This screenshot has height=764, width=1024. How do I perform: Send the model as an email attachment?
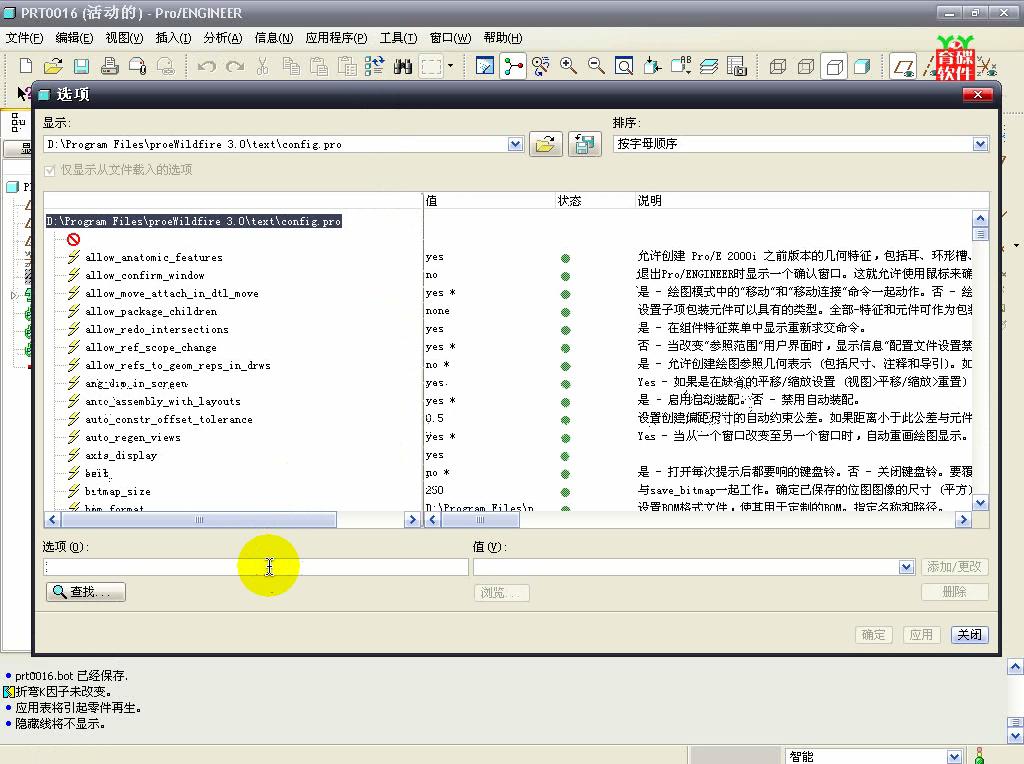(138, 66)
